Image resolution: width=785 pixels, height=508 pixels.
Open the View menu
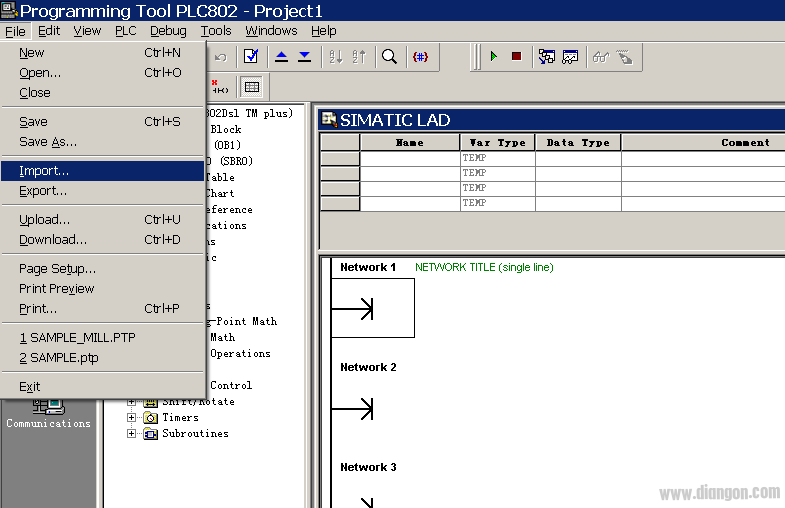(x=87, y=31)
